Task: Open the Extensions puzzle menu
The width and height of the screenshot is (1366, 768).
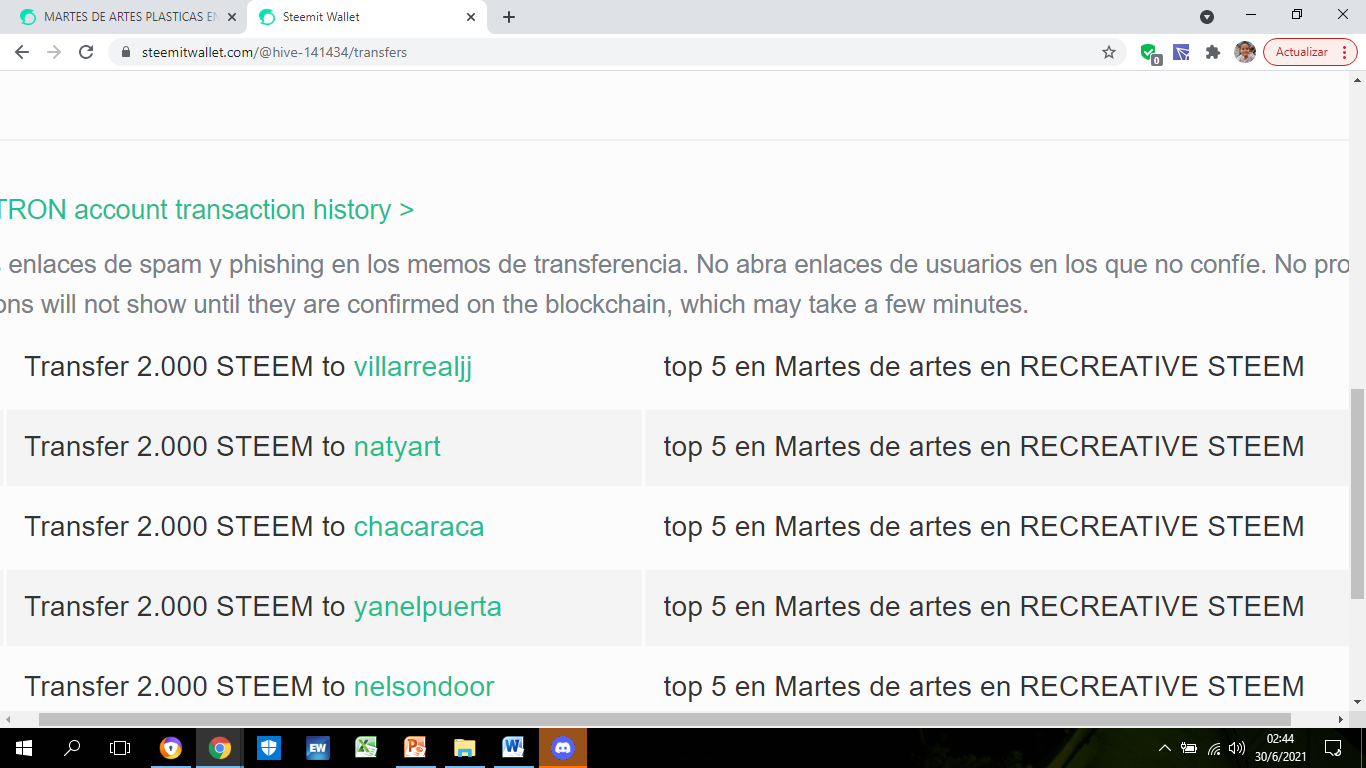Action: [x=1213, y=52]
